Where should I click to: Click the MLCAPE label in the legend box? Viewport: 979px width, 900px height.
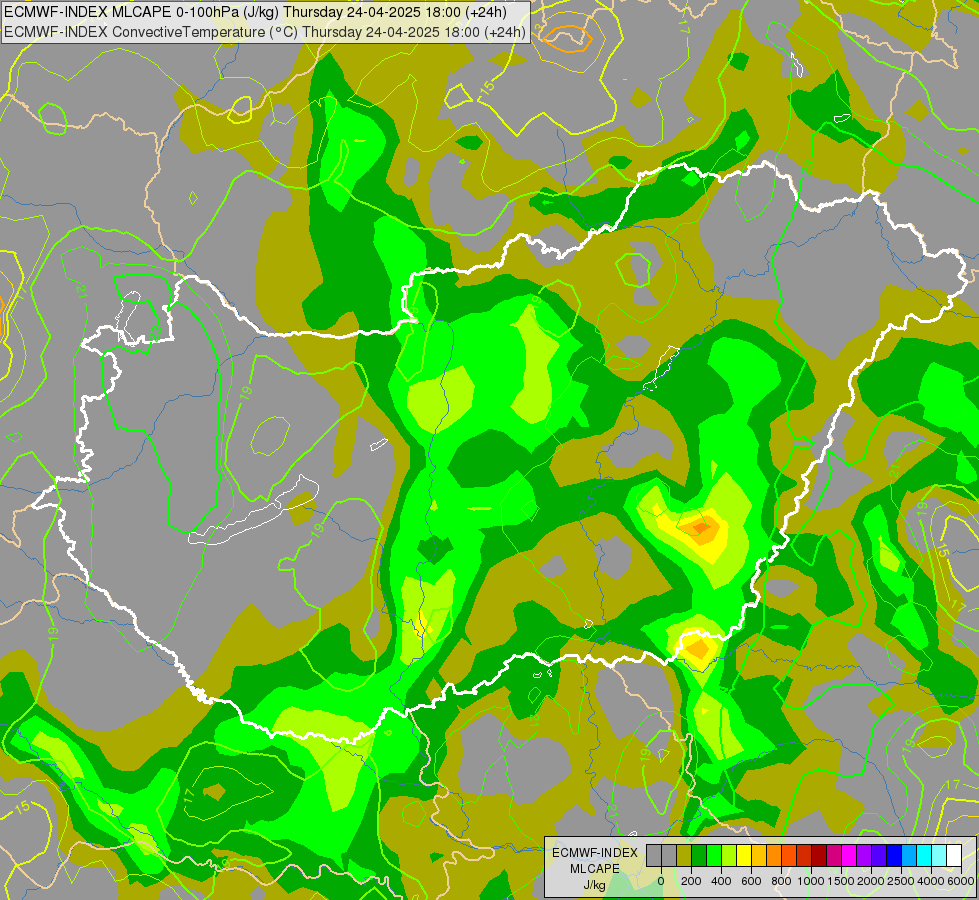point(595,869)
